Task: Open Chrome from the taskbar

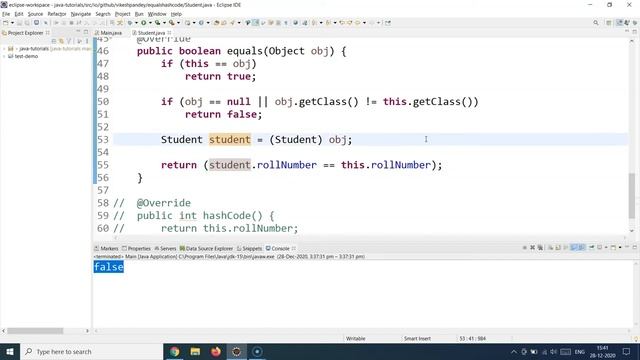Action: click(175, 351)
